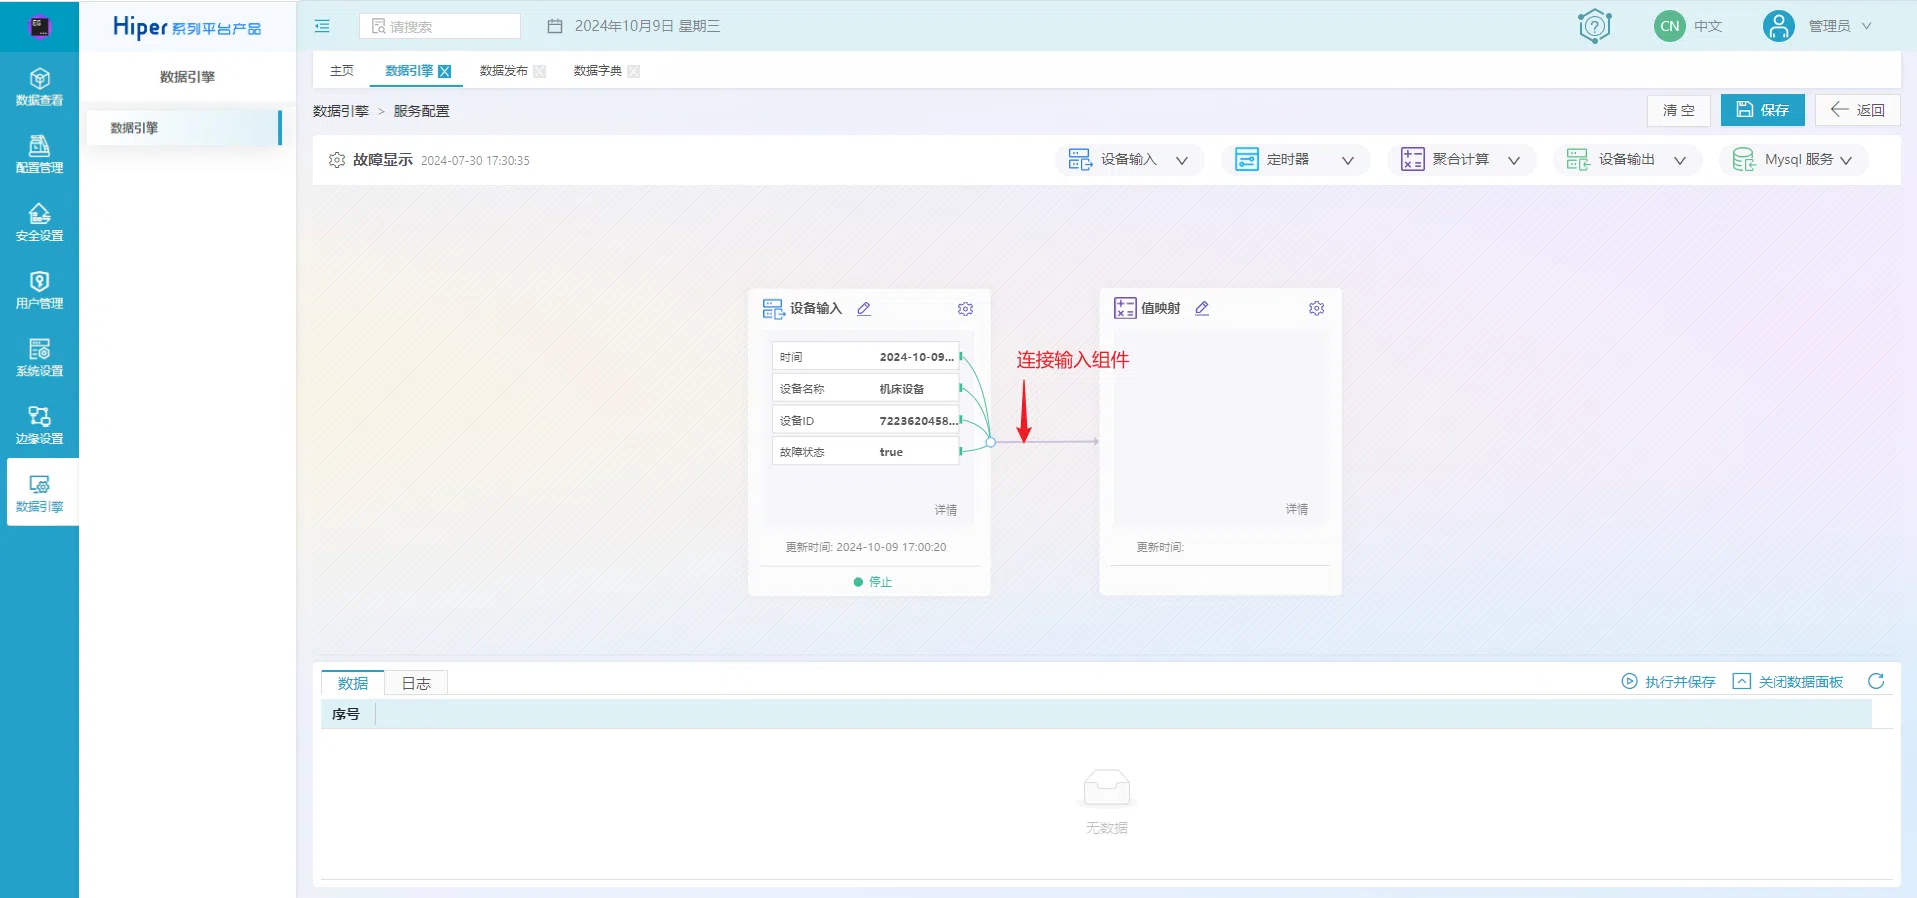This screenshot has width=1917, height=898.
Task: Click the app logo at top-left corner
Action: 39,26
